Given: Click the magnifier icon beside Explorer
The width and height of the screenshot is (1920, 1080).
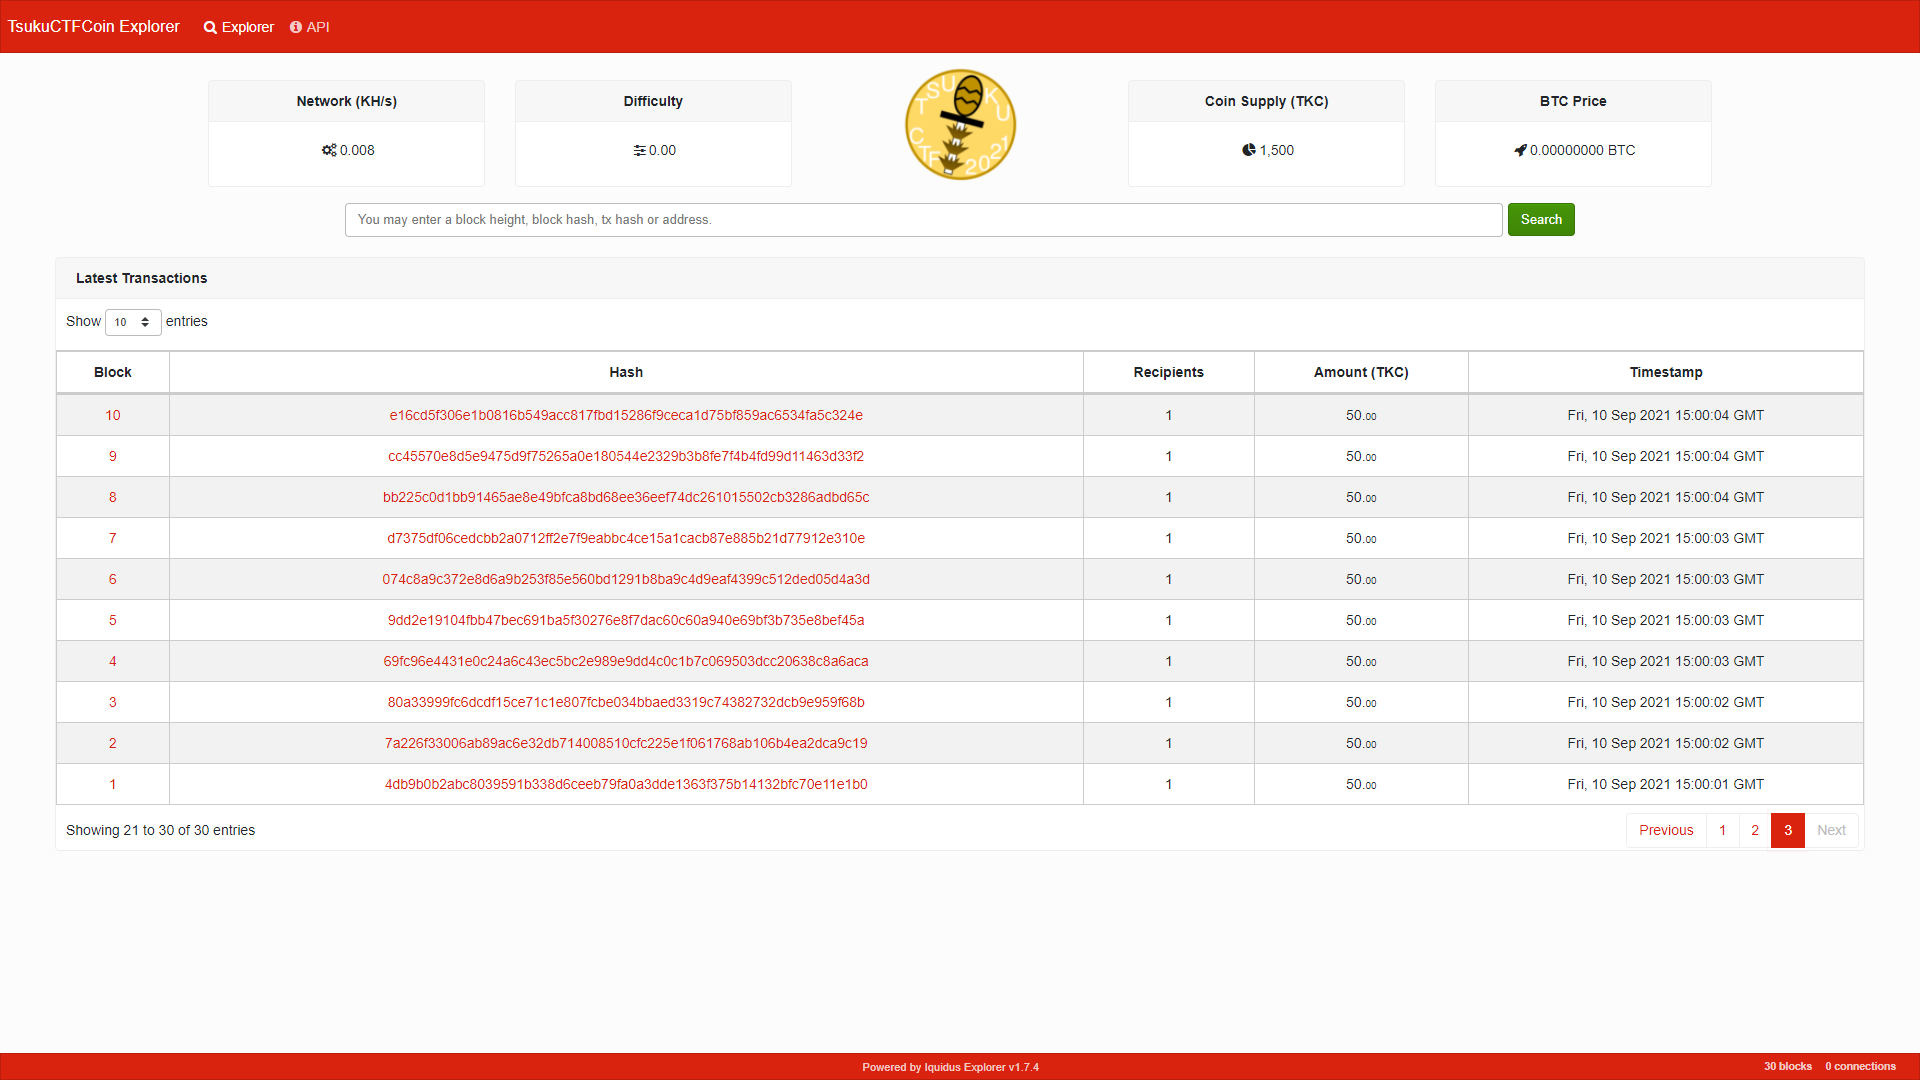Looking at the screenshot, I should click(x=210, y=28).
